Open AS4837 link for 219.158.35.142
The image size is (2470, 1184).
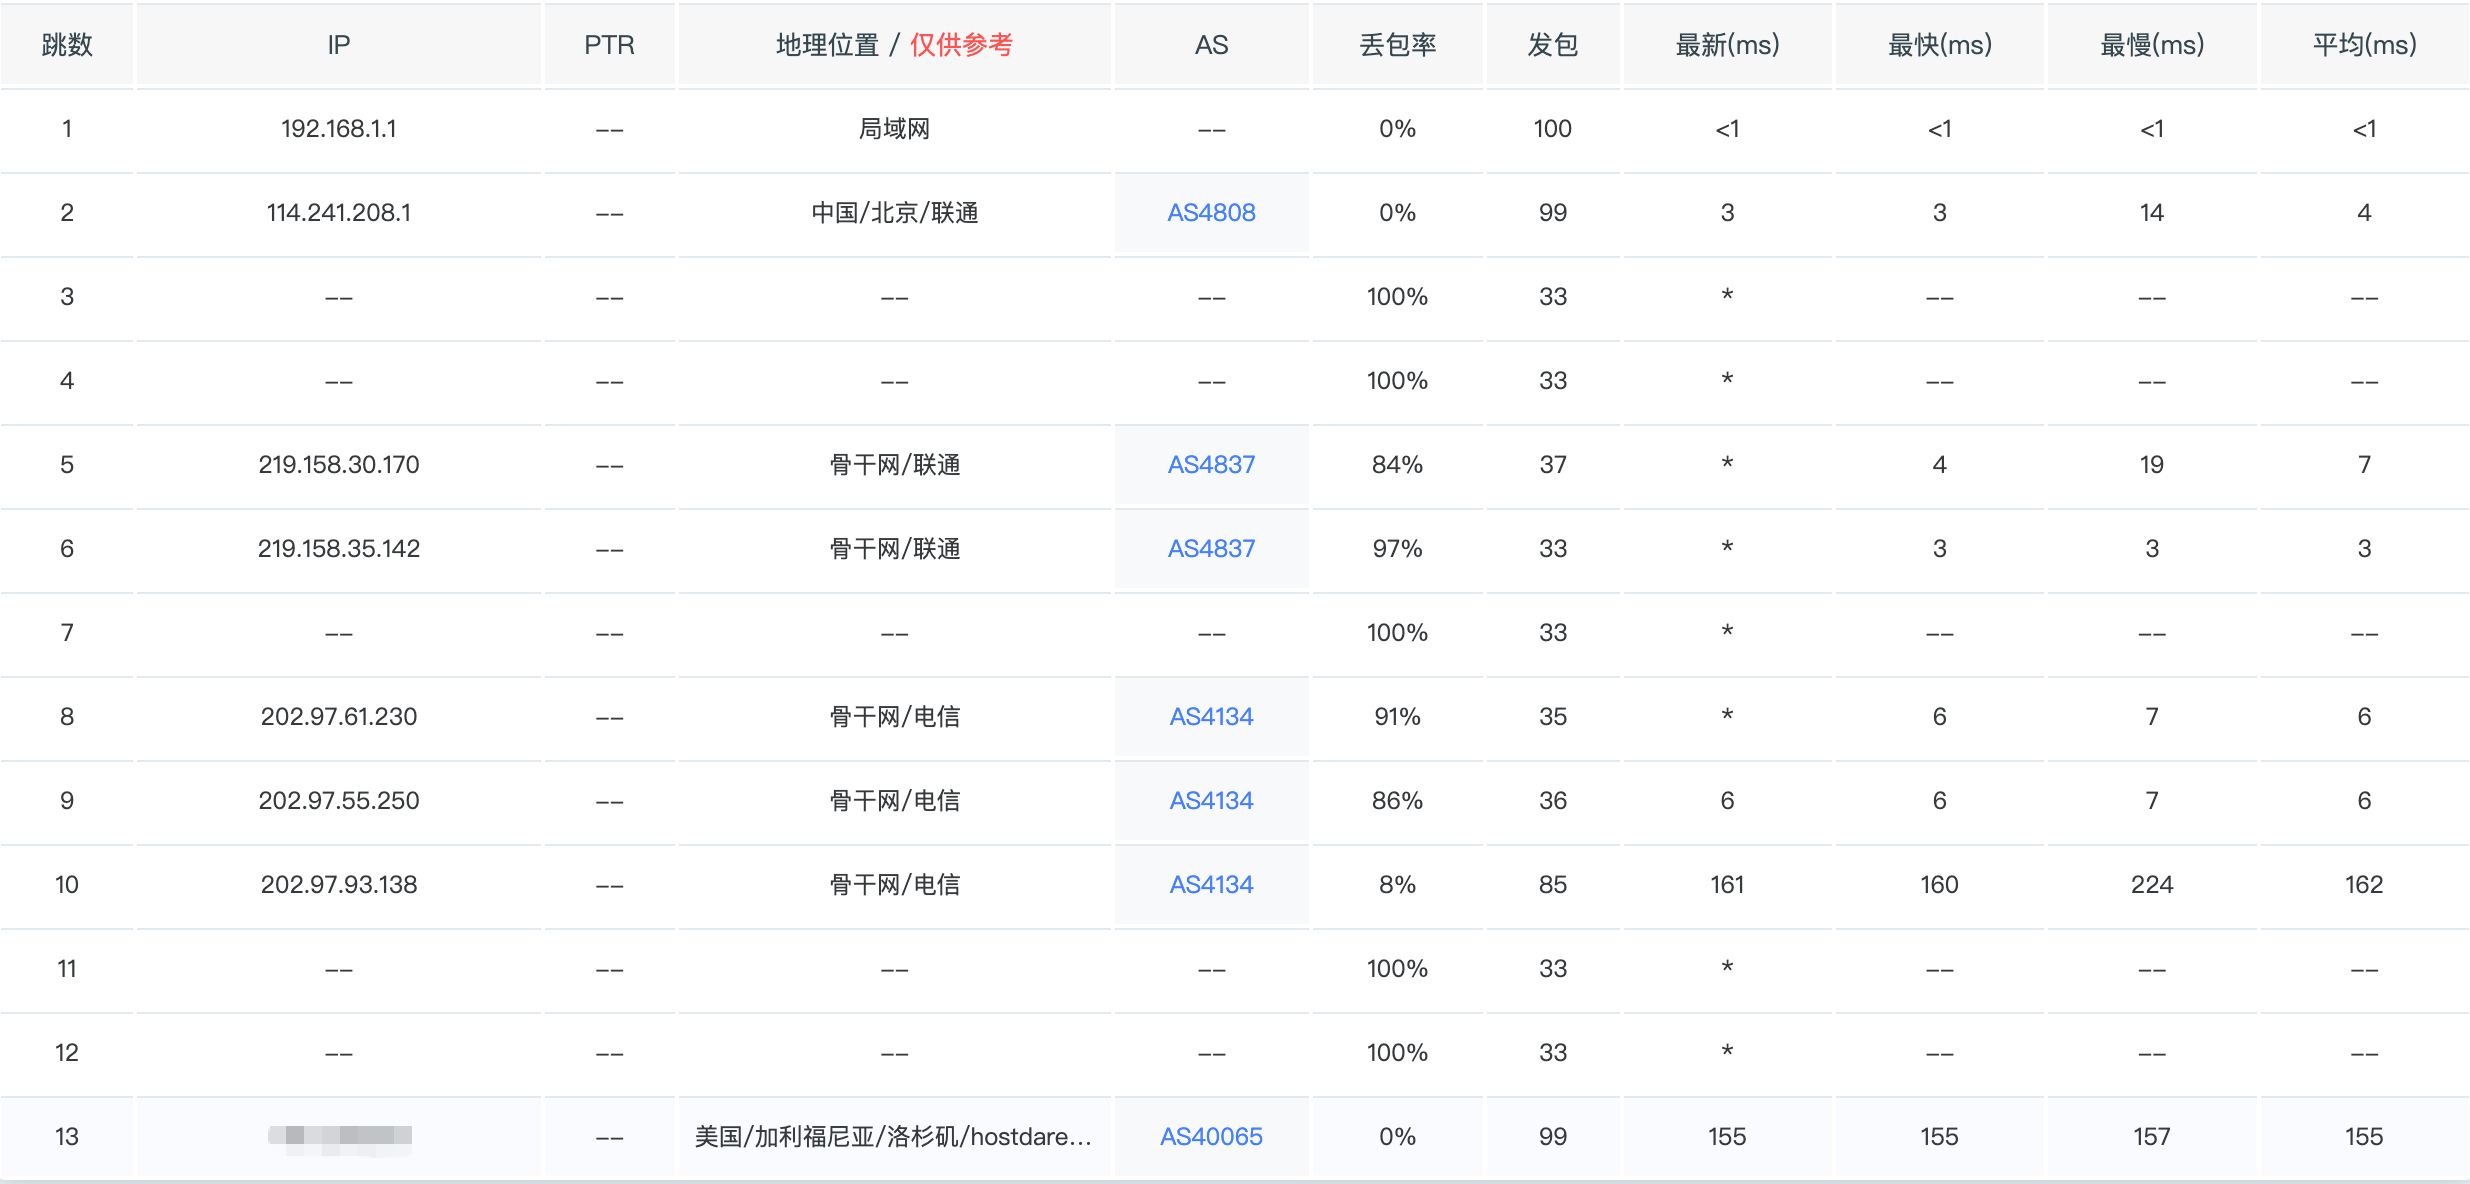(1211, 549)
